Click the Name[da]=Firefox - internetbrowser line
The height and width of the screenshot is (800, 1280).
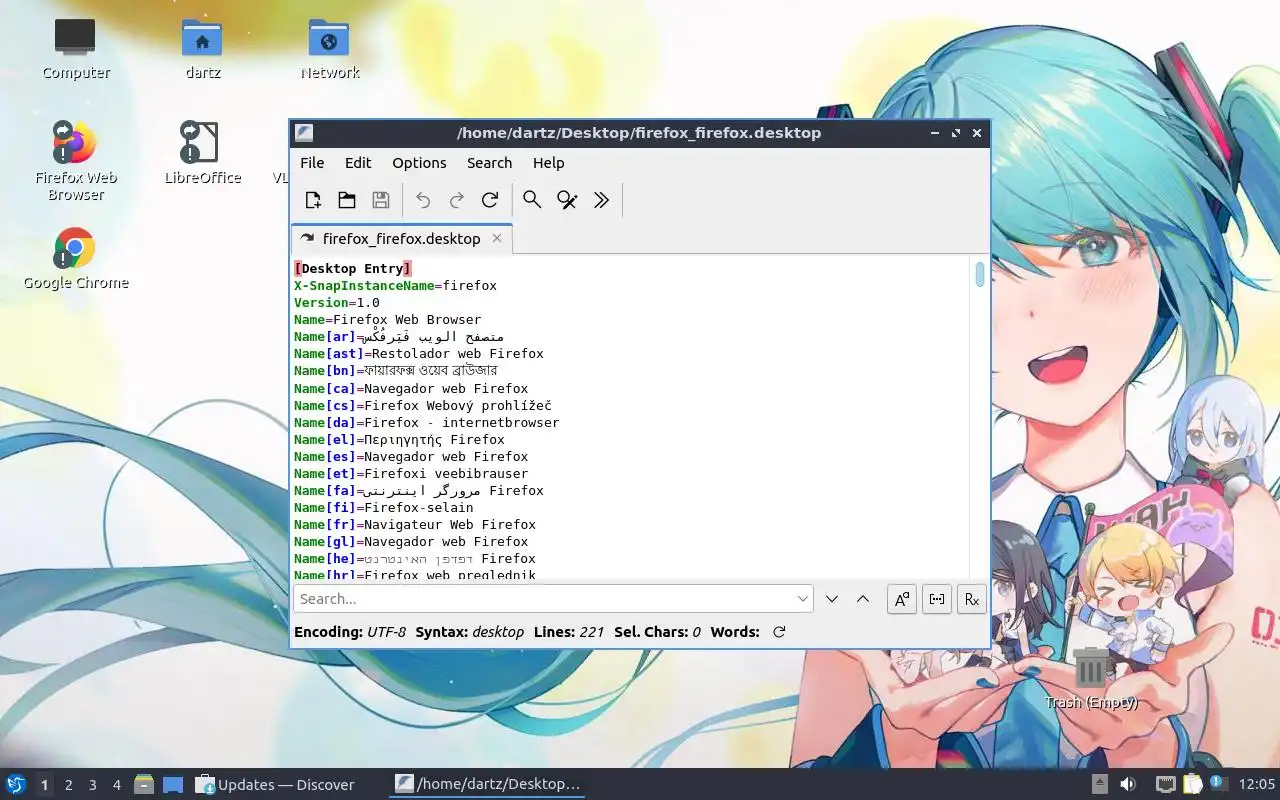[x=427, y=422]
